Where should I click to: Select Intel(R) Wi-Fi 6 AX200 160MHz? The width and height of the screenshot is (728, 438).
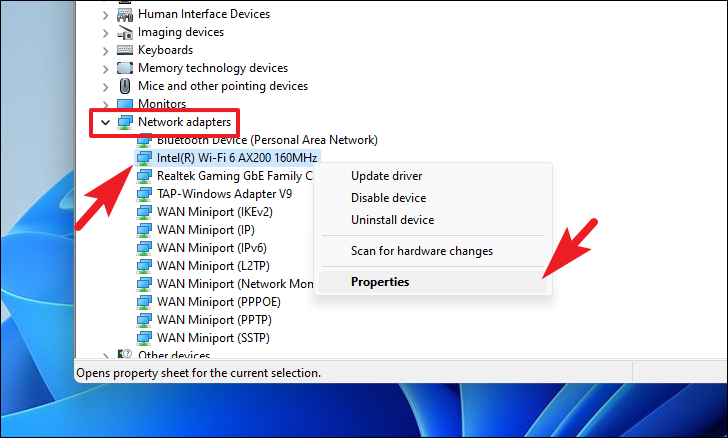[237, 158]
